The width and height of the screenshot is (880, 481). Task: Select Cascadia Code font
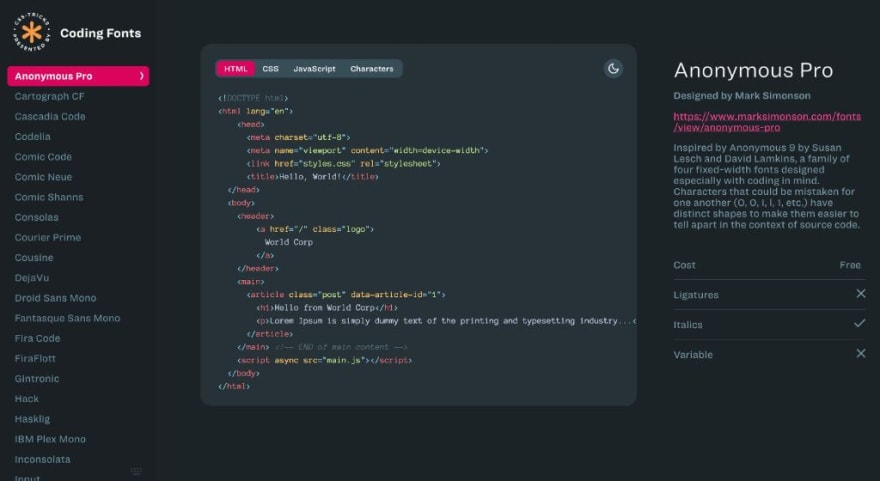pos(50,116)
